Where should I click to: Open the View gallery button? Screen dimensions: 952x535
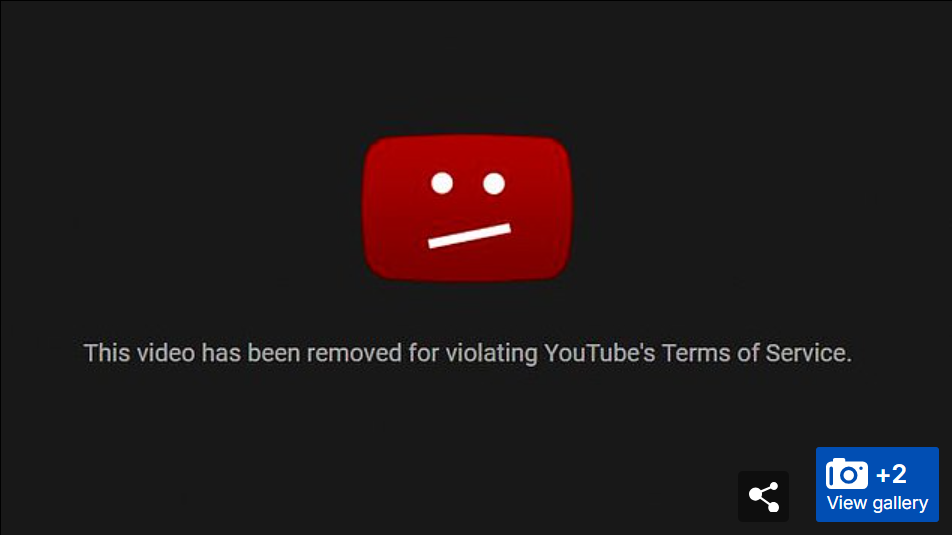click(x=877, y=485)
